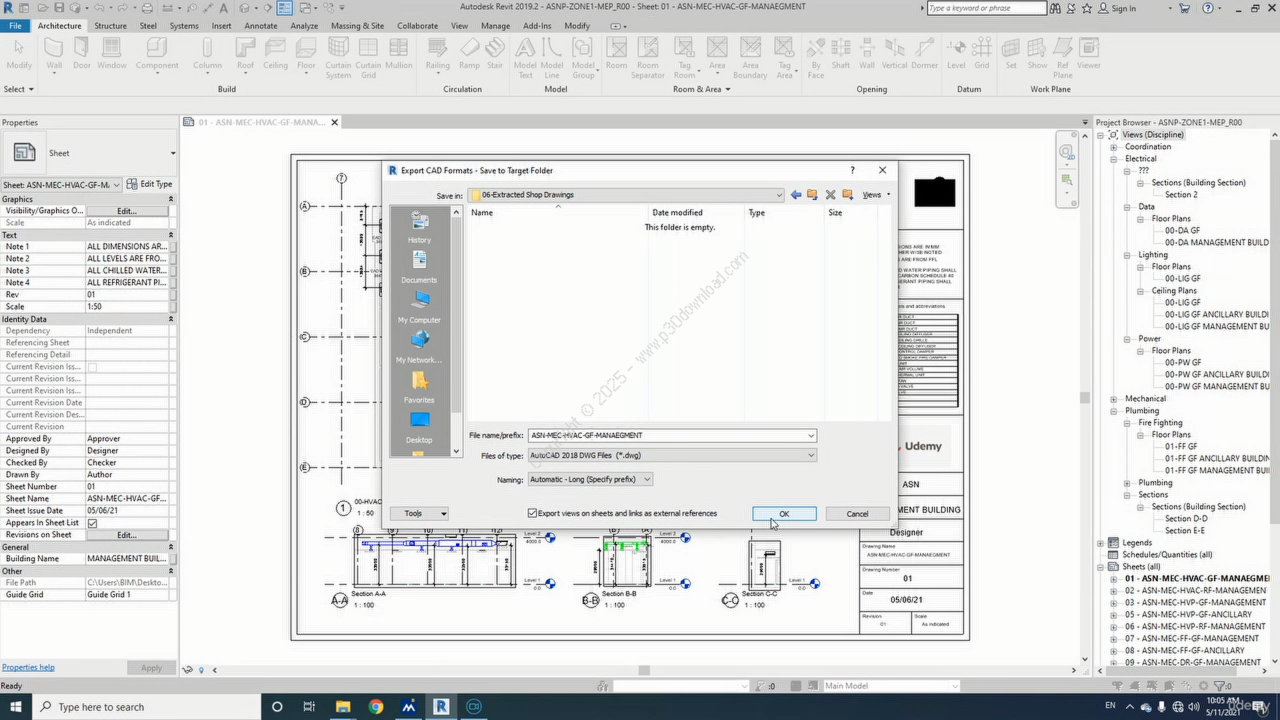Select the Stair tool

tap(495, 53)
